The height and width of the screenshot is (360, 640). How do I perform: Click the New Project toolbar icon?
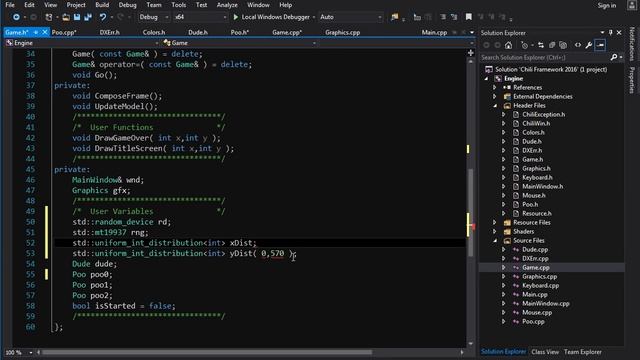coord(49,17)
